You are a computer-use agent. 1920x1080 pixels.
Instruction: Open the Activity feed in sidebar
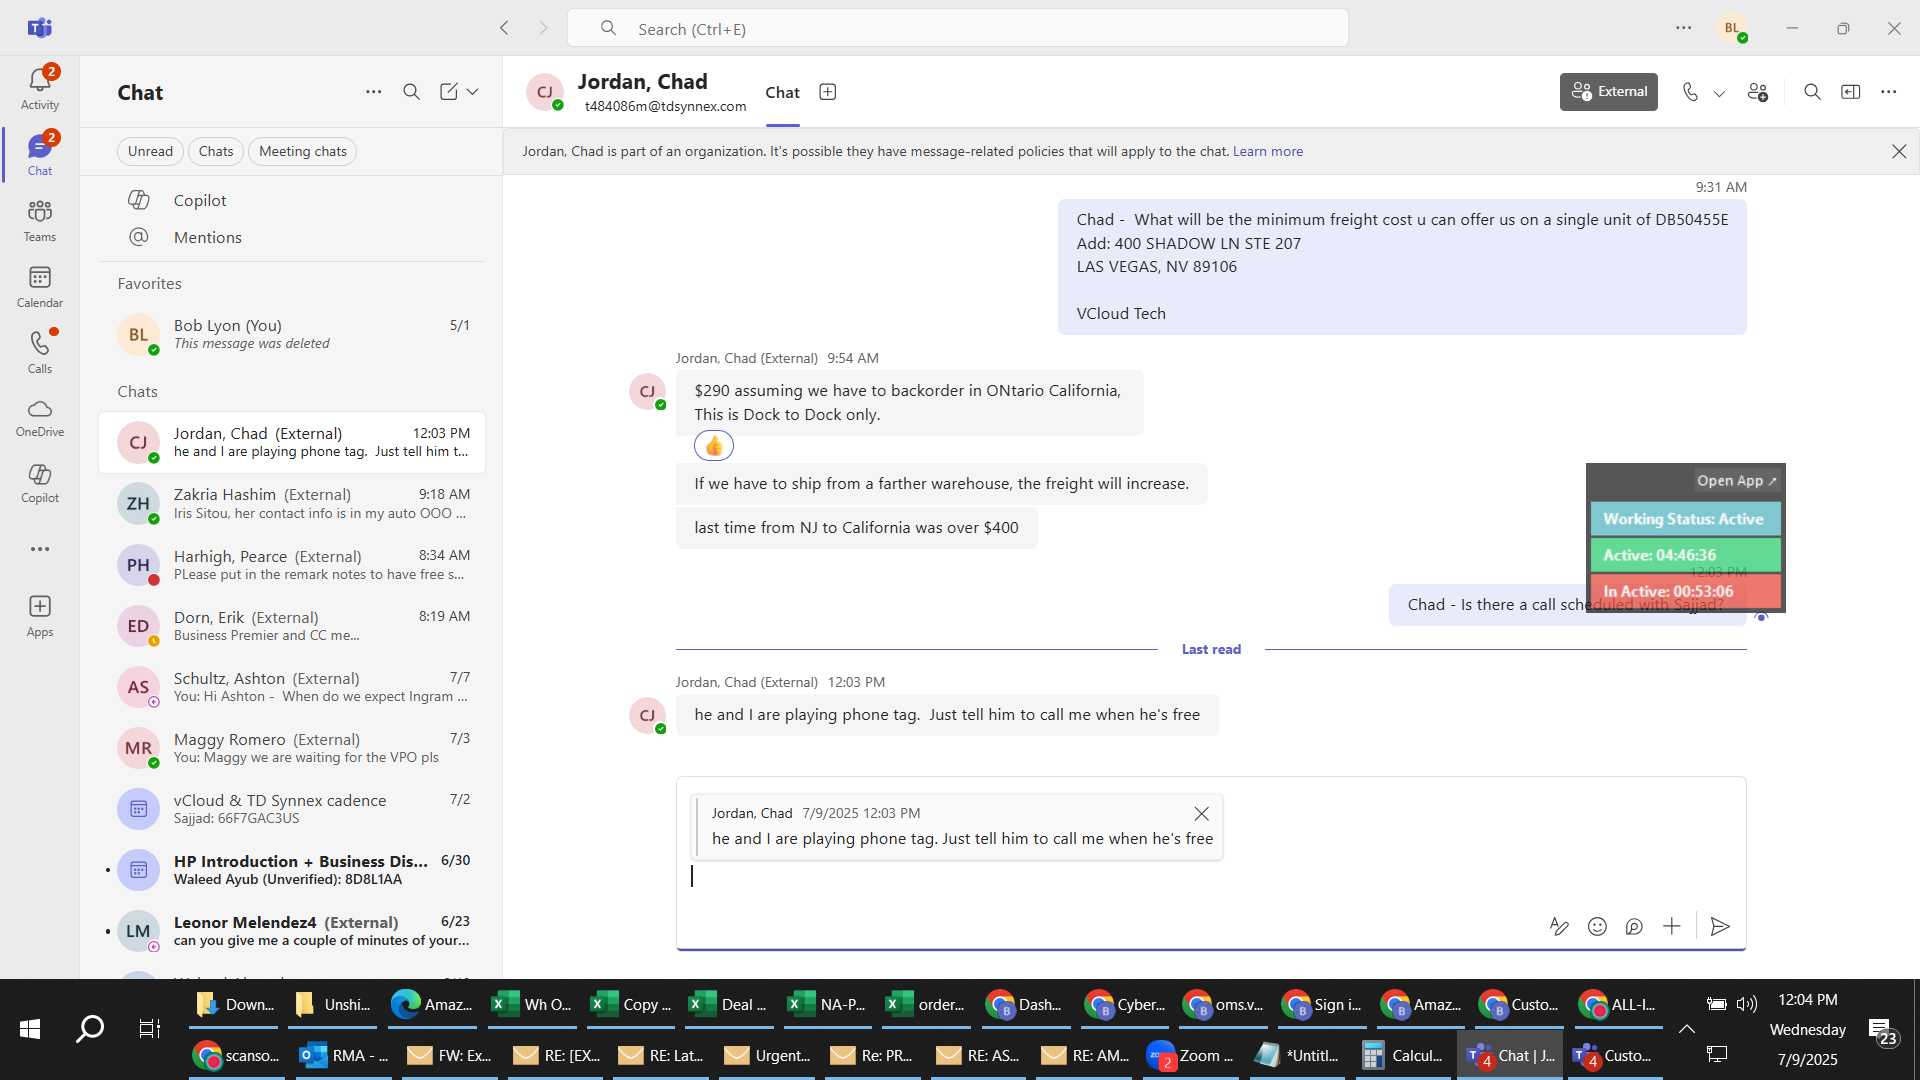point(40,88)
